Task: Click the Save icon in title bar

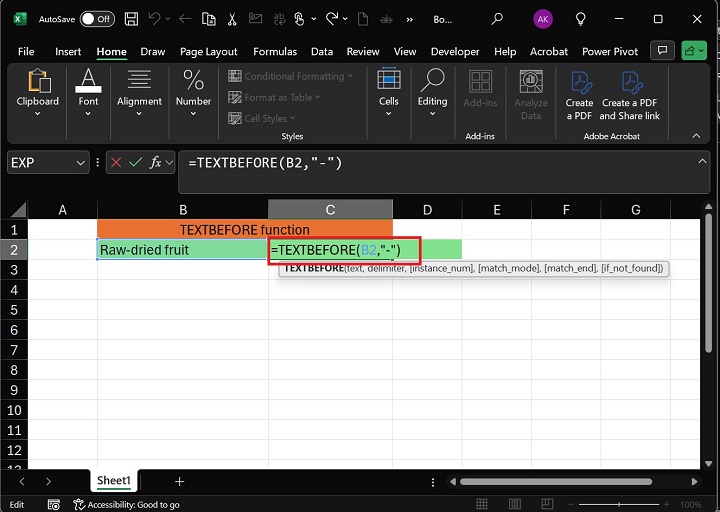Action: tap(132, 19)
